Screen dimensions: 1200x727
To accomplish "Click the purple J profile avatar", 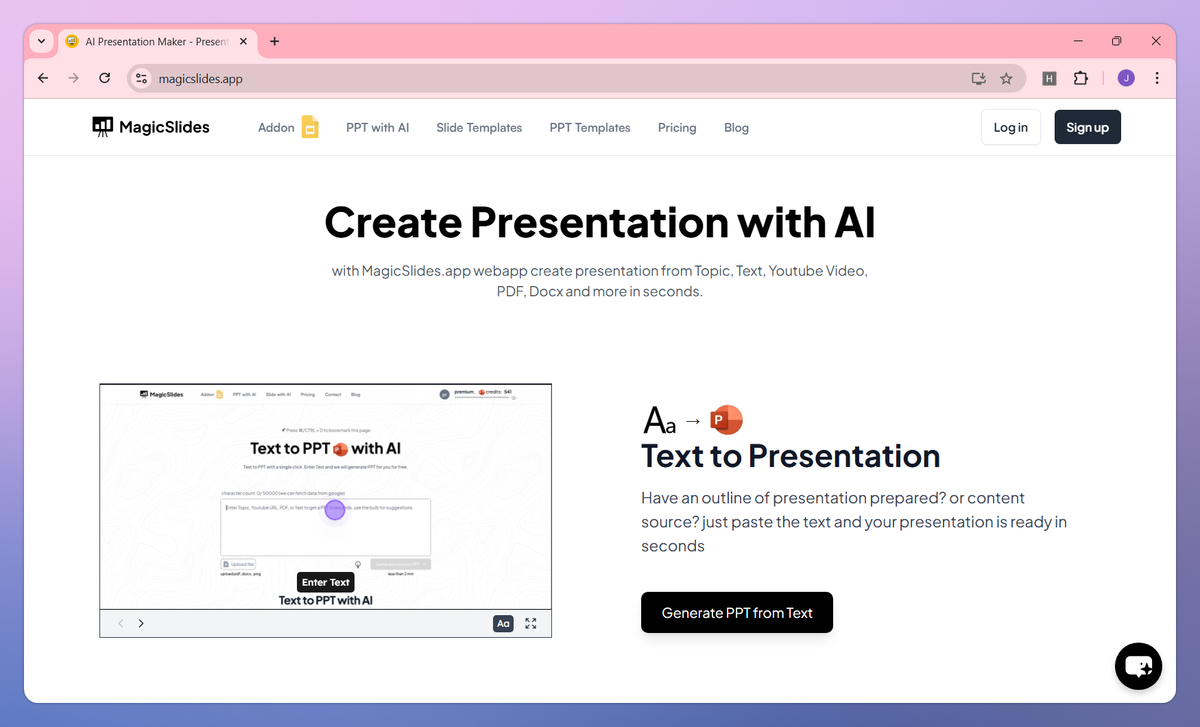I will point(1125,78).
